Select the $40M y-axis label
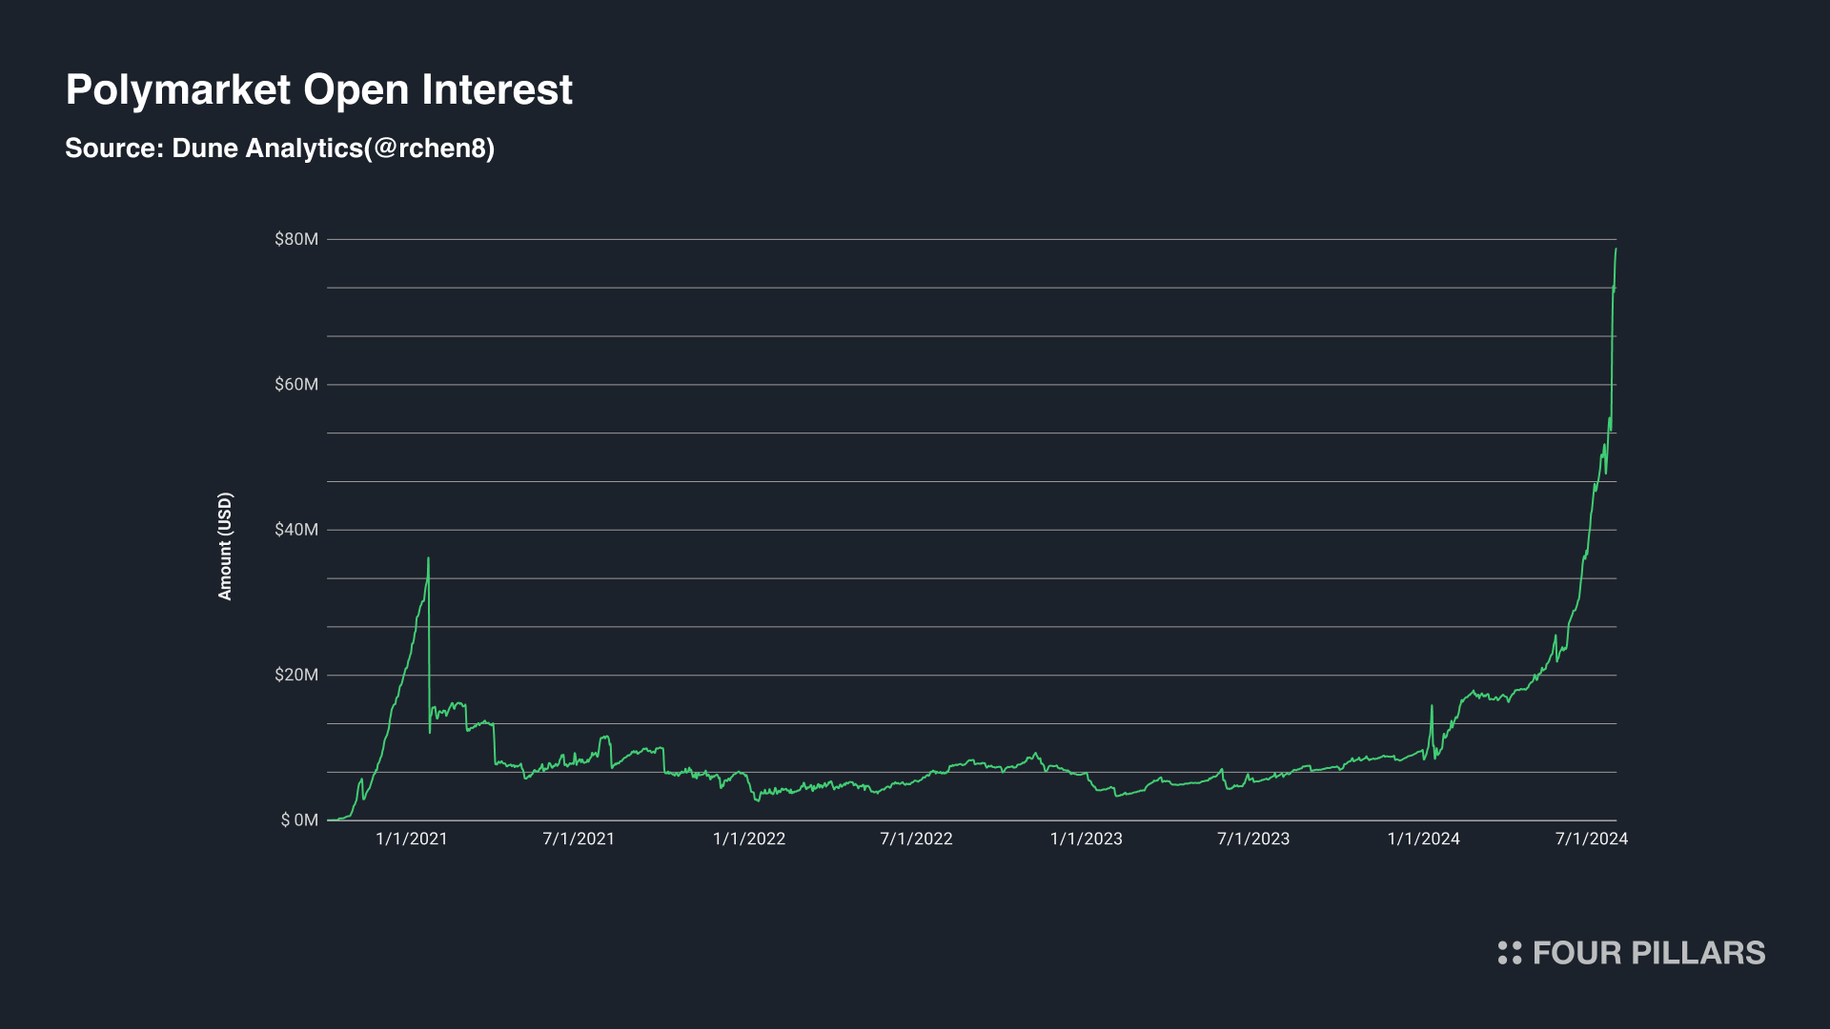This screenshot has width=1830, height=1029. pyautogui.click(x=296, y=530)
